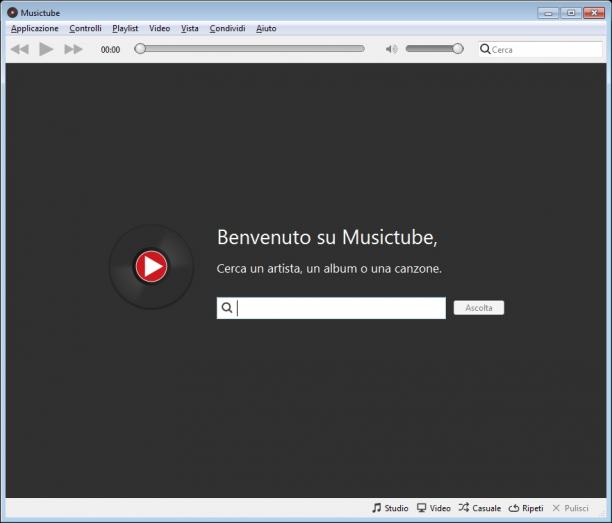612x523 pixels.
Task: Minimize the Musictube window
Action: point(548,13)
